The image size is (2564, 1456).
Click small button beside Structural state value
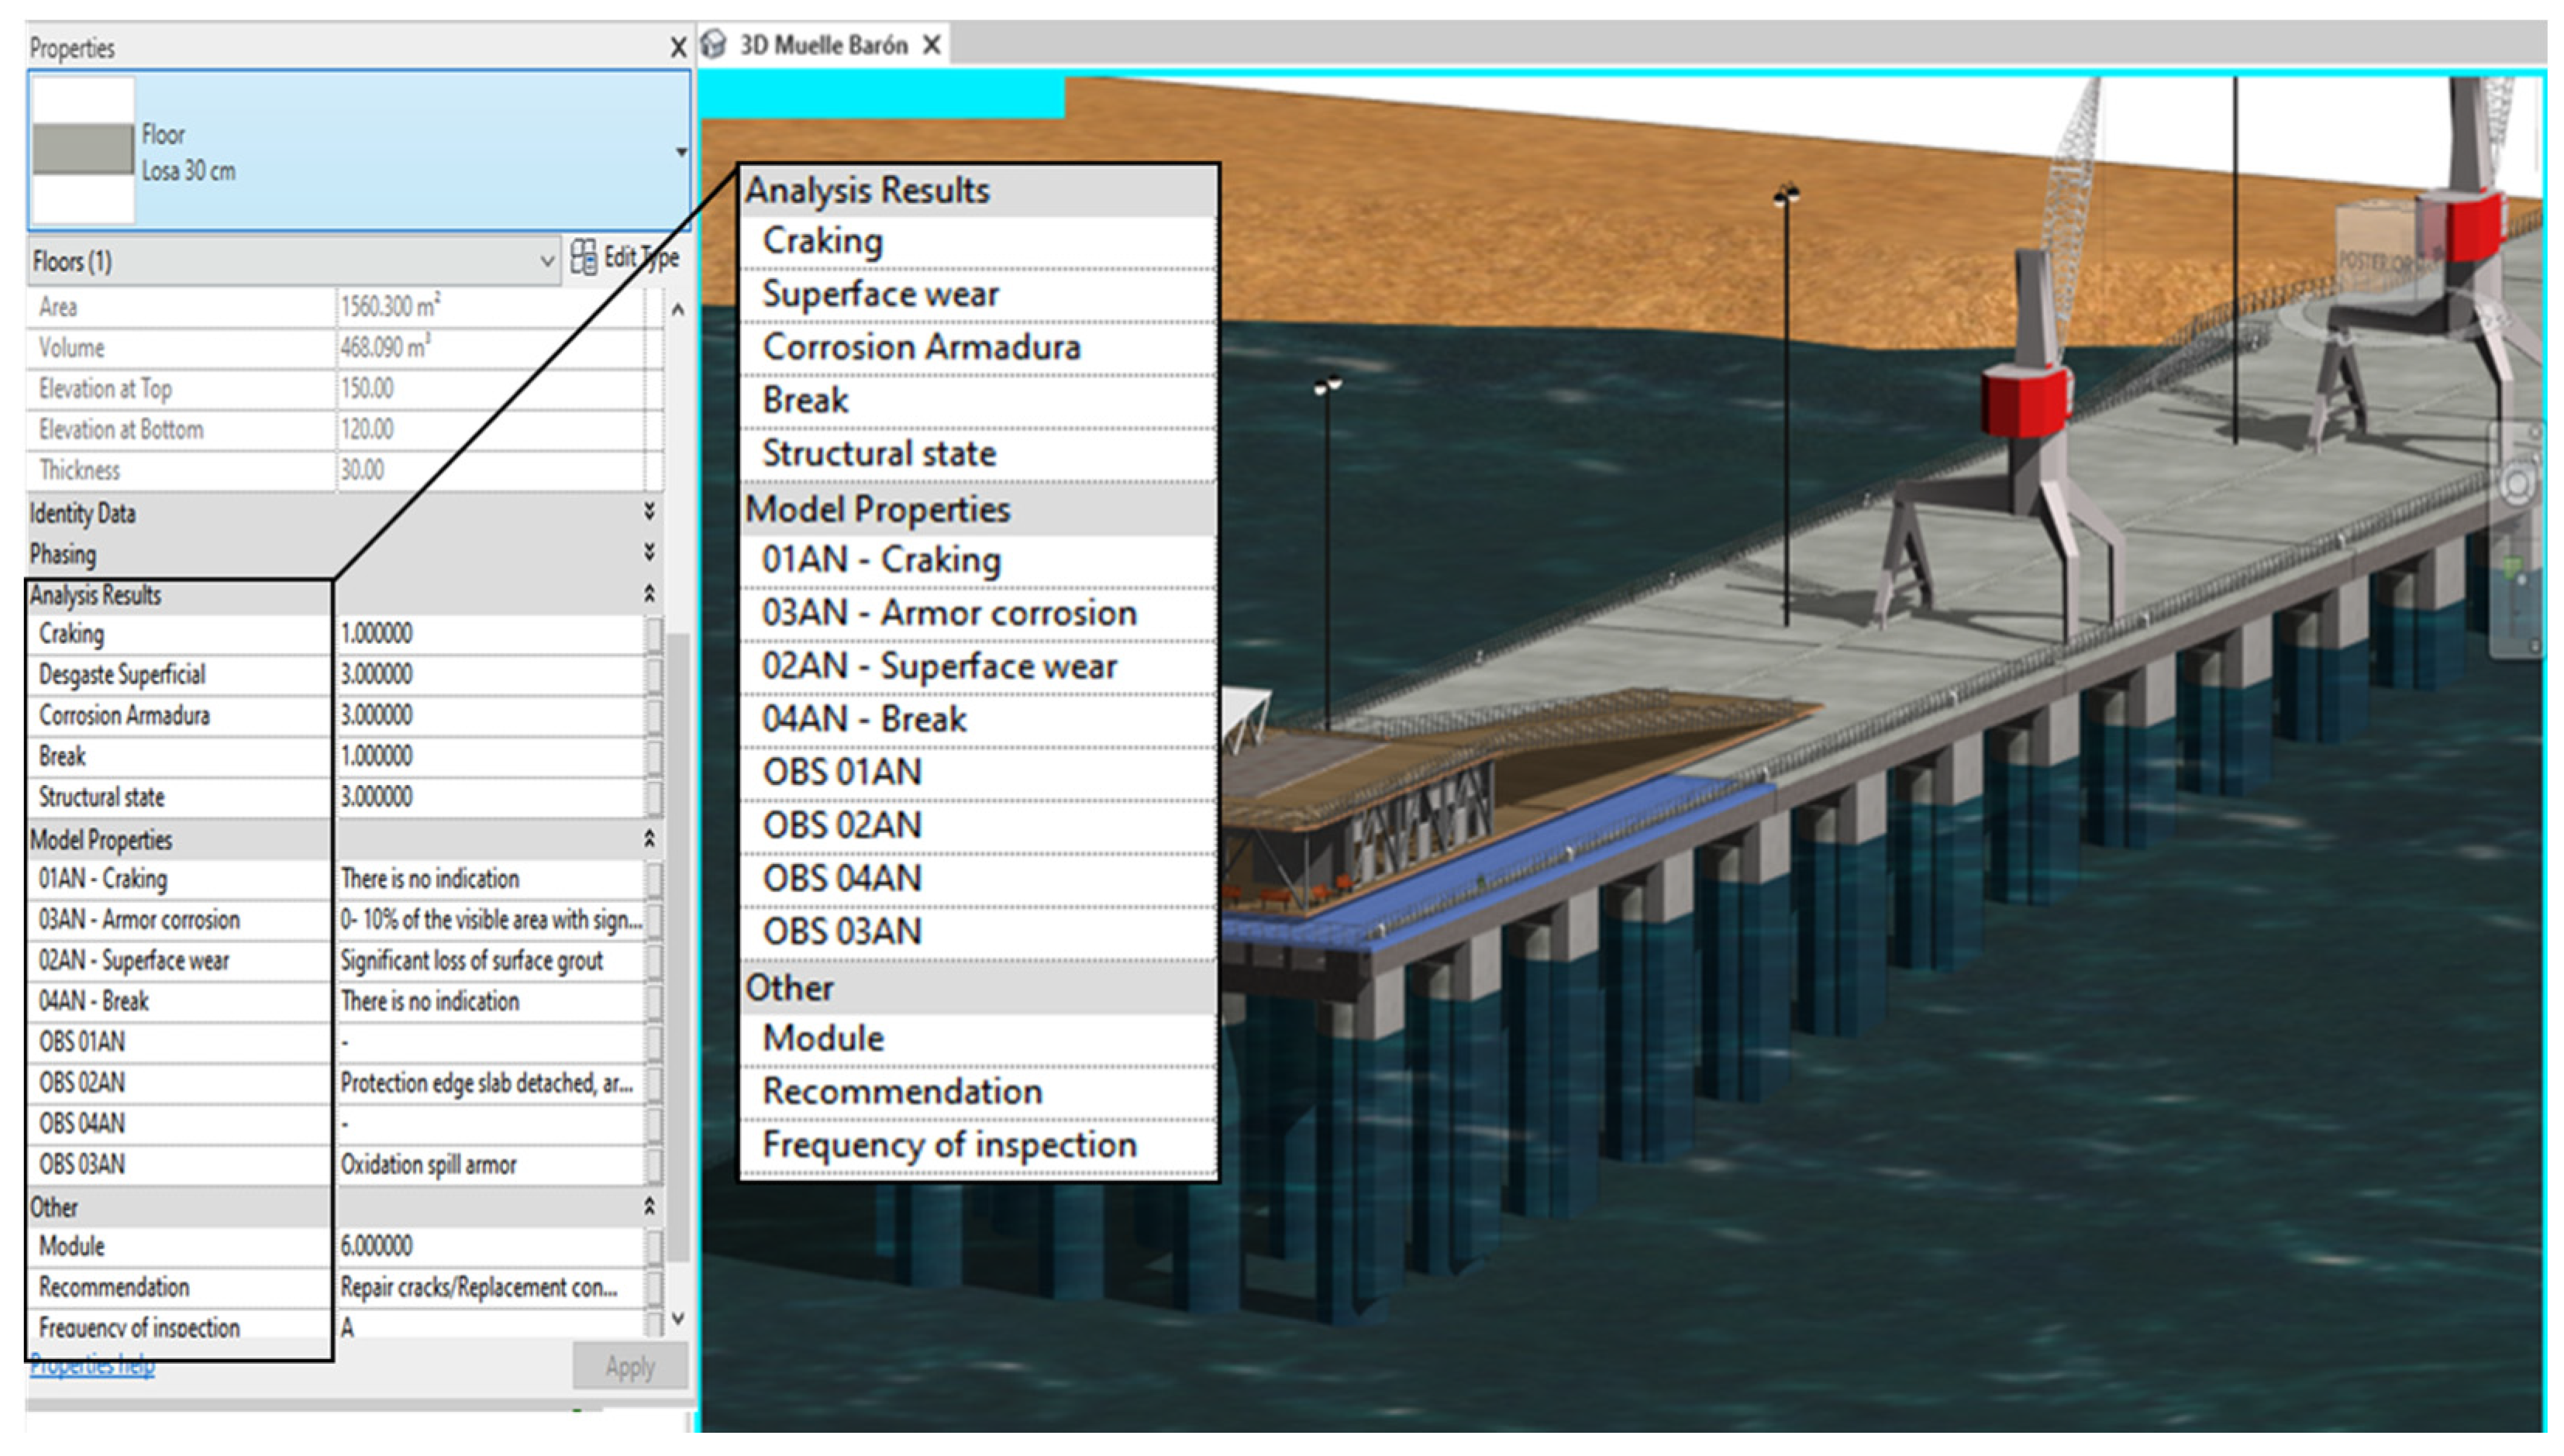click(x=654, y=797)
